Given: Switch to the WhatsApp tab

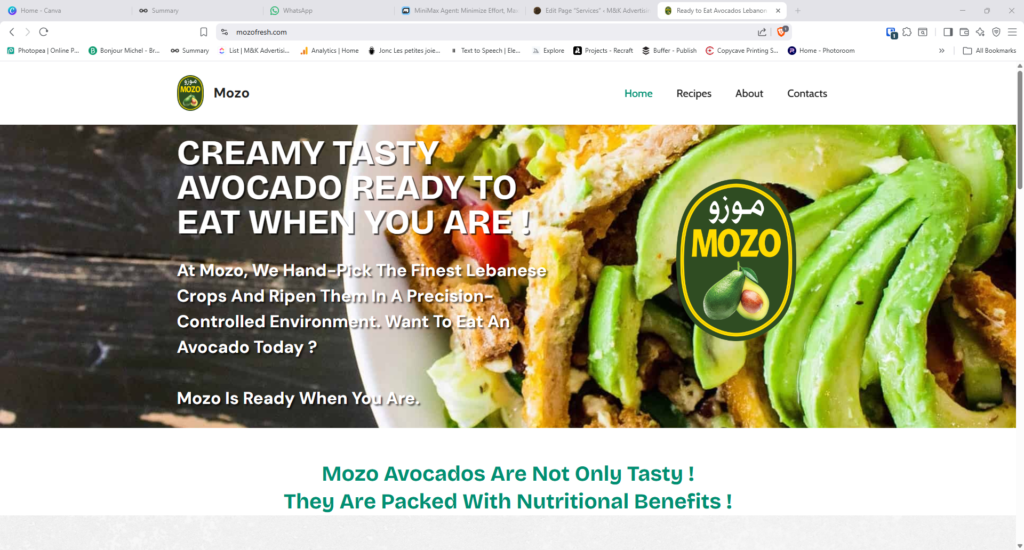Looking at the screenshot, I should (x=297, y=10).
